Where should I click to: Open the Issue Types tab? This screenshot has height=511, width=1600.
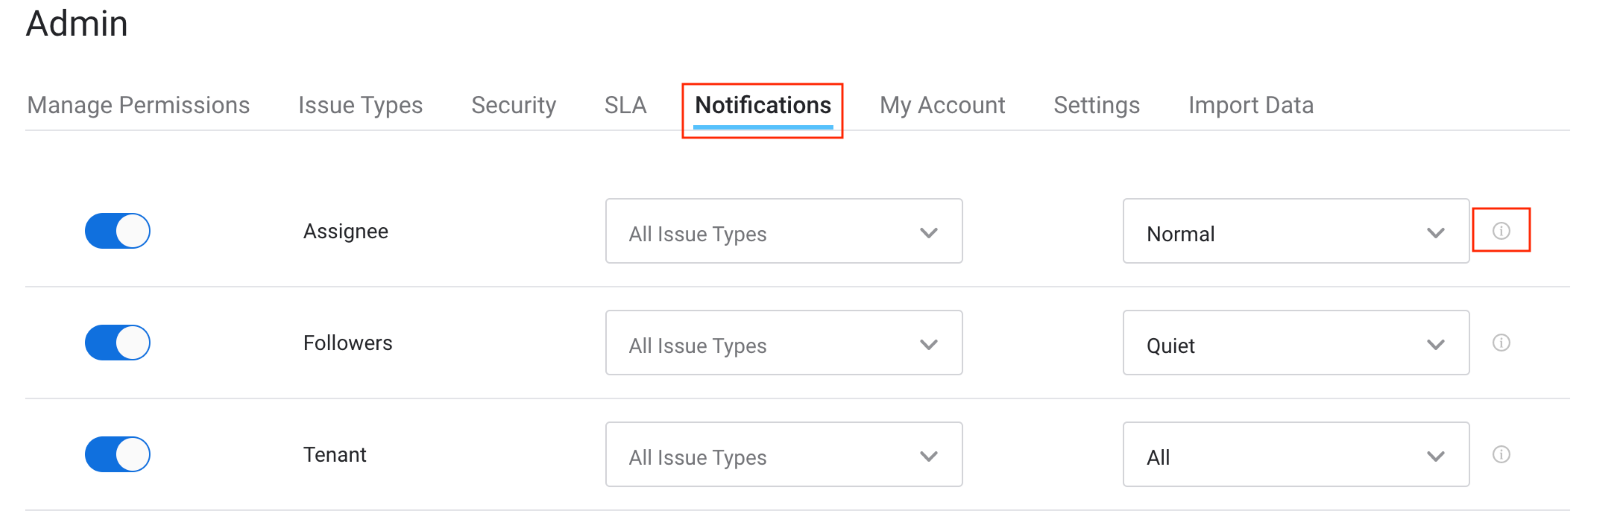[360, 105]
